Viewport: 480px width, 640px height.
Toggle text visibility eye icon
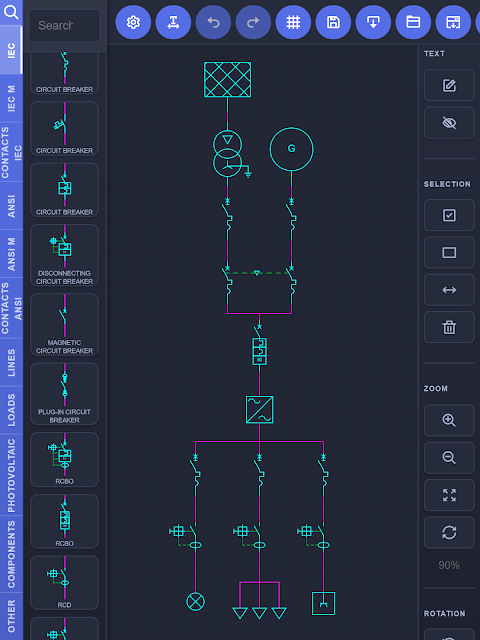click(449, 123)
